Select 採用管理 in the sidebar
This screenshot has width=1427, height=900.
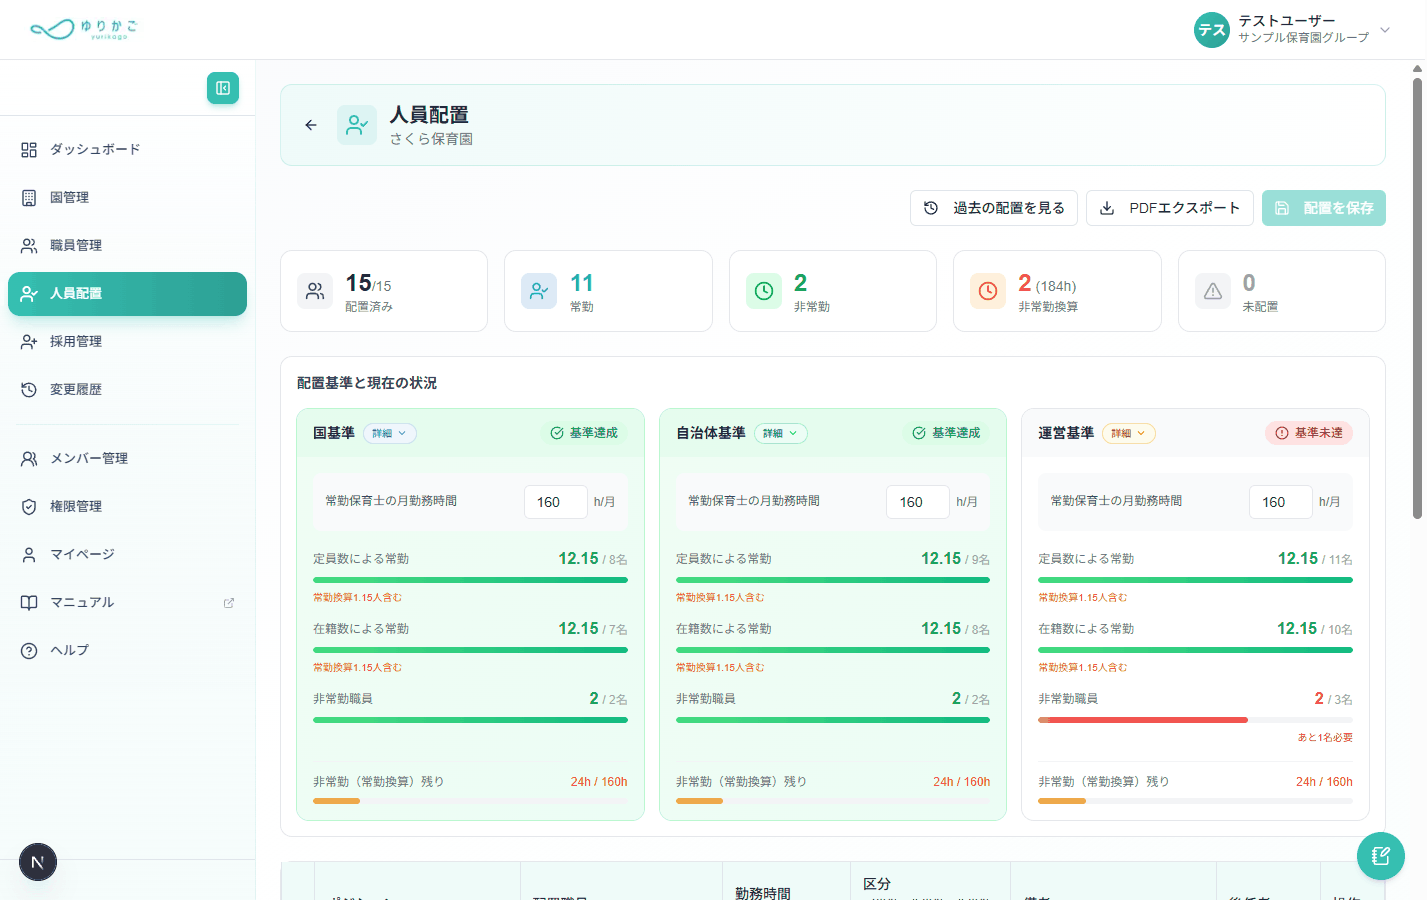click(127, 342)
